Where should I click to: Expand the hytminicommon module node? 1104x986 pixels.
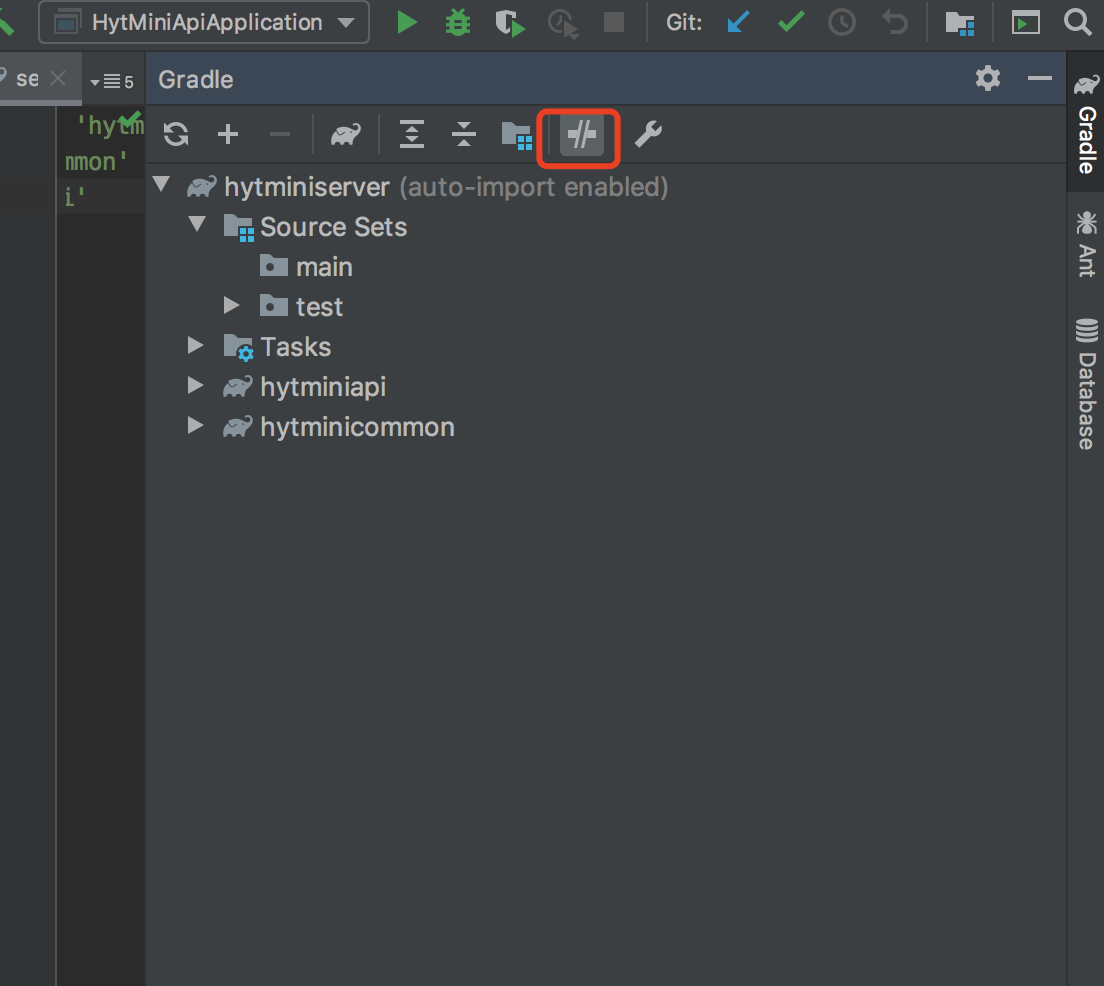[196, 425]
